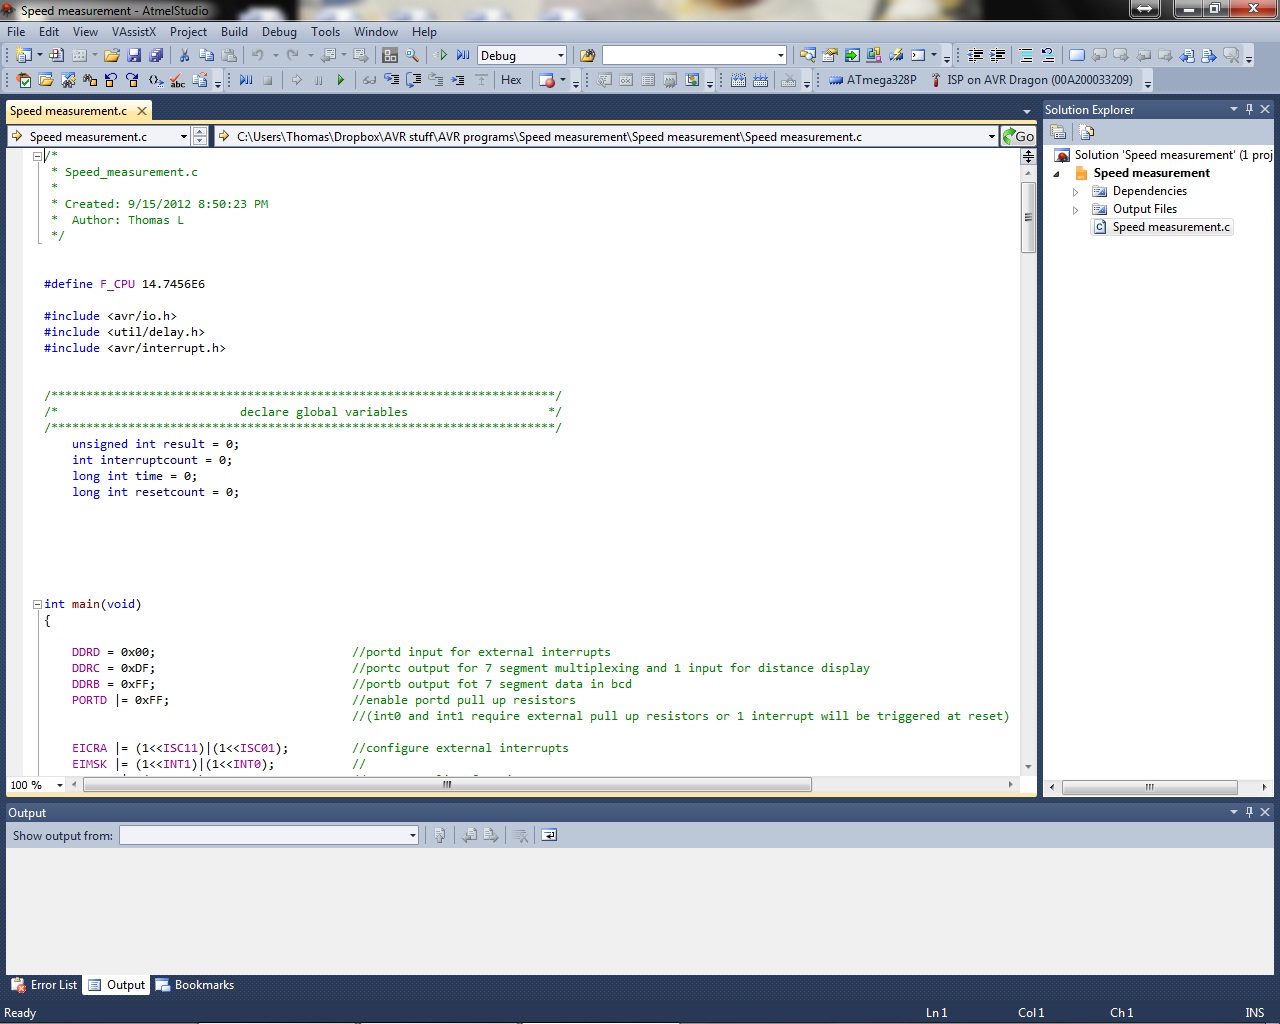Click the #define F_CPU code line
The width and height of the screenshot is (1280, 1024).
(124, 284)
